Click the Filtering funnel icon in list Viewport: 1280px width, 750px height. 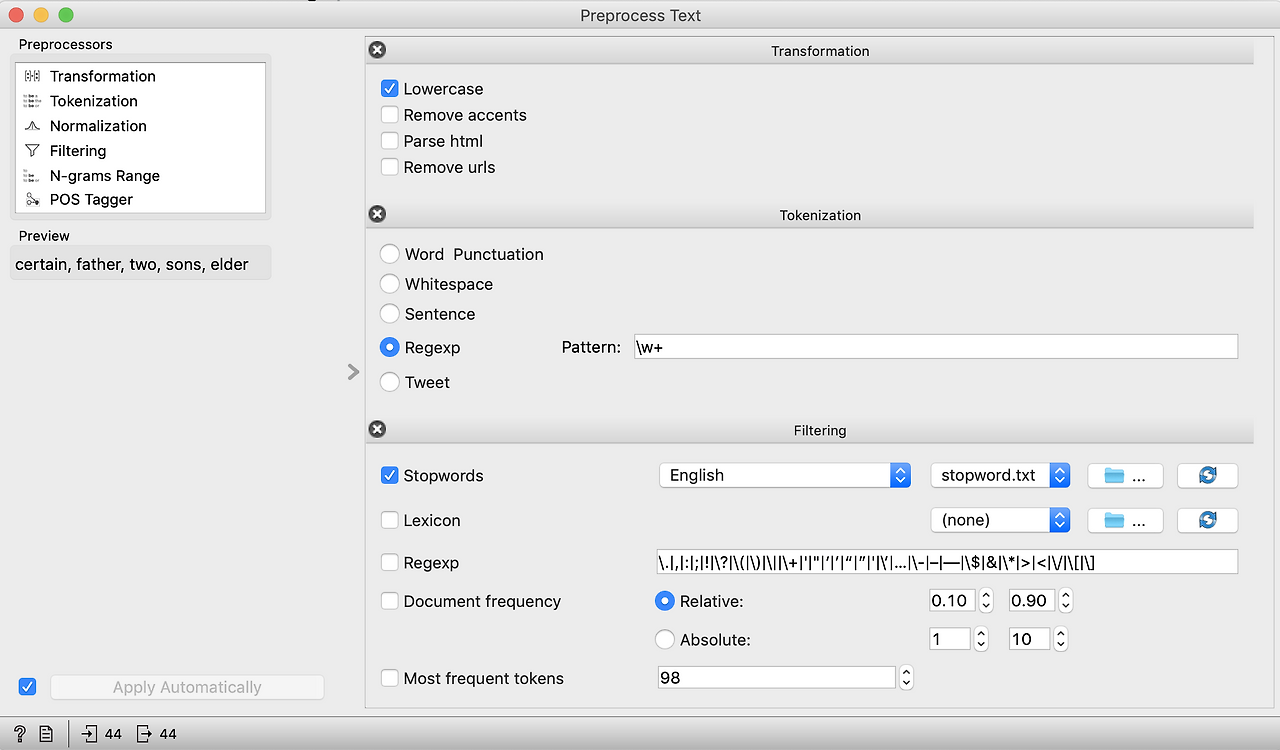click(x=32, y=151)
